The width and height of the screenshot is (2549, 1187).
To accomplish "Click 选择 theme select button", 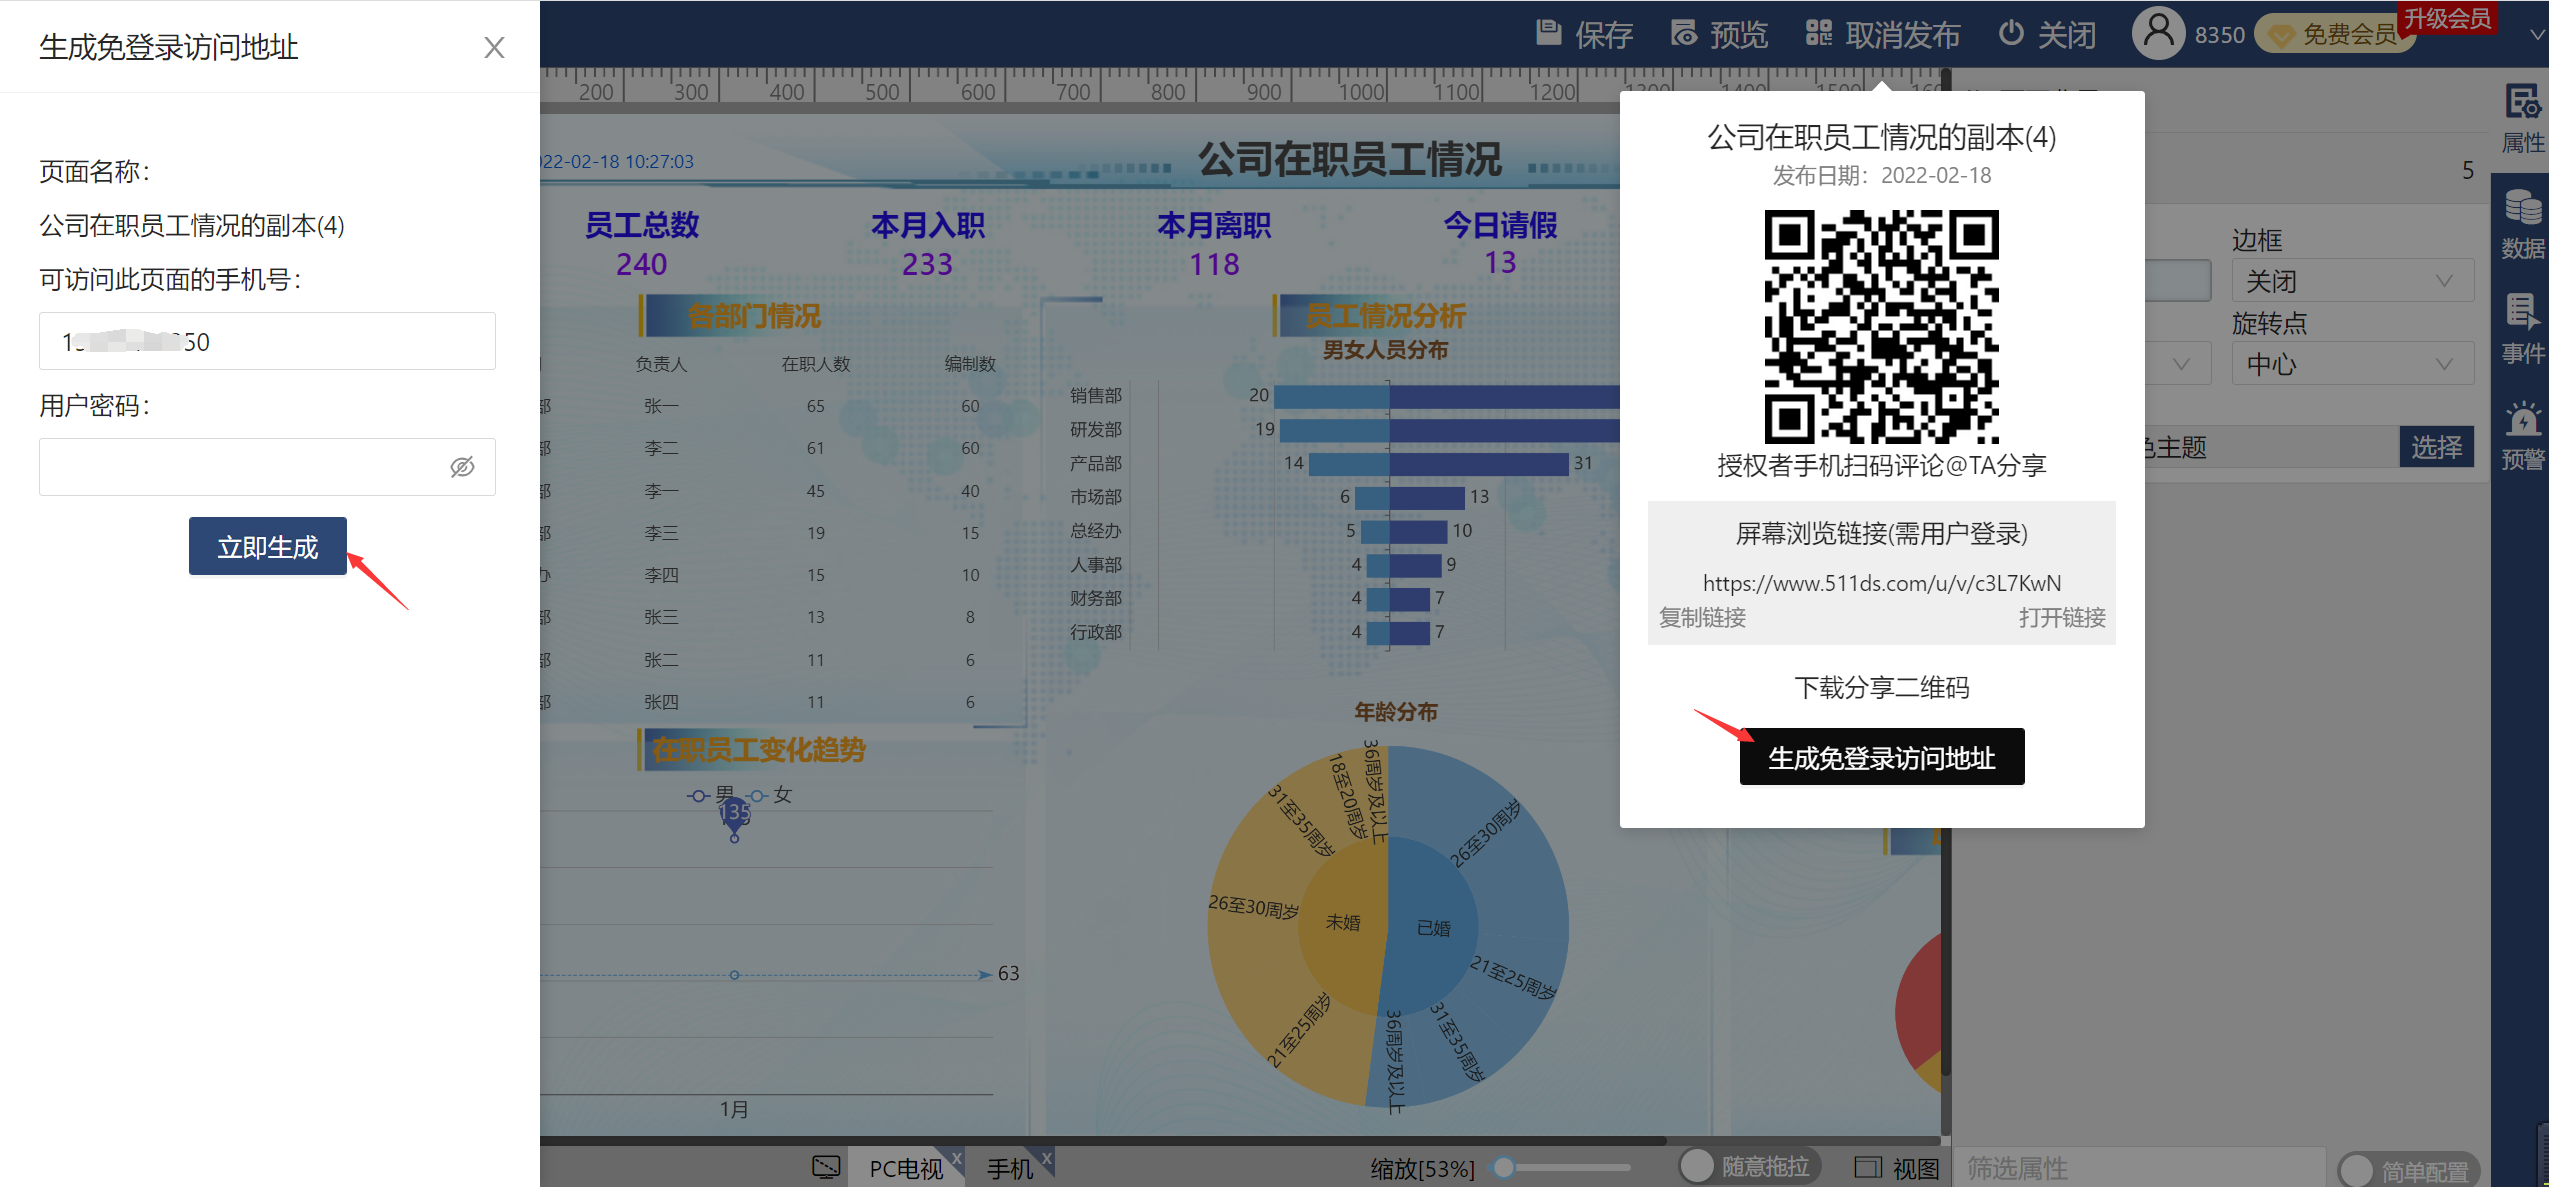I will [2437, 447].
